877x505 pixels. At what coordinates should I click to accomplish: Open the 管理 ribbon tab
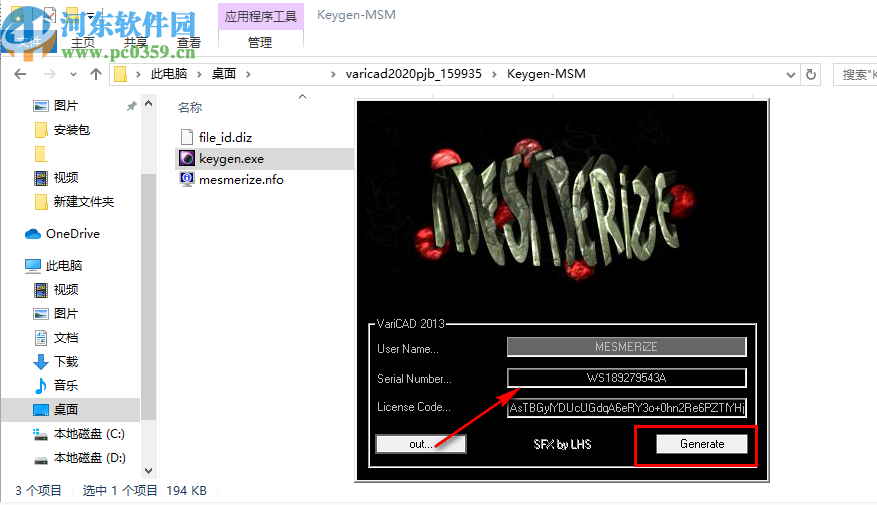coord(260,43)
